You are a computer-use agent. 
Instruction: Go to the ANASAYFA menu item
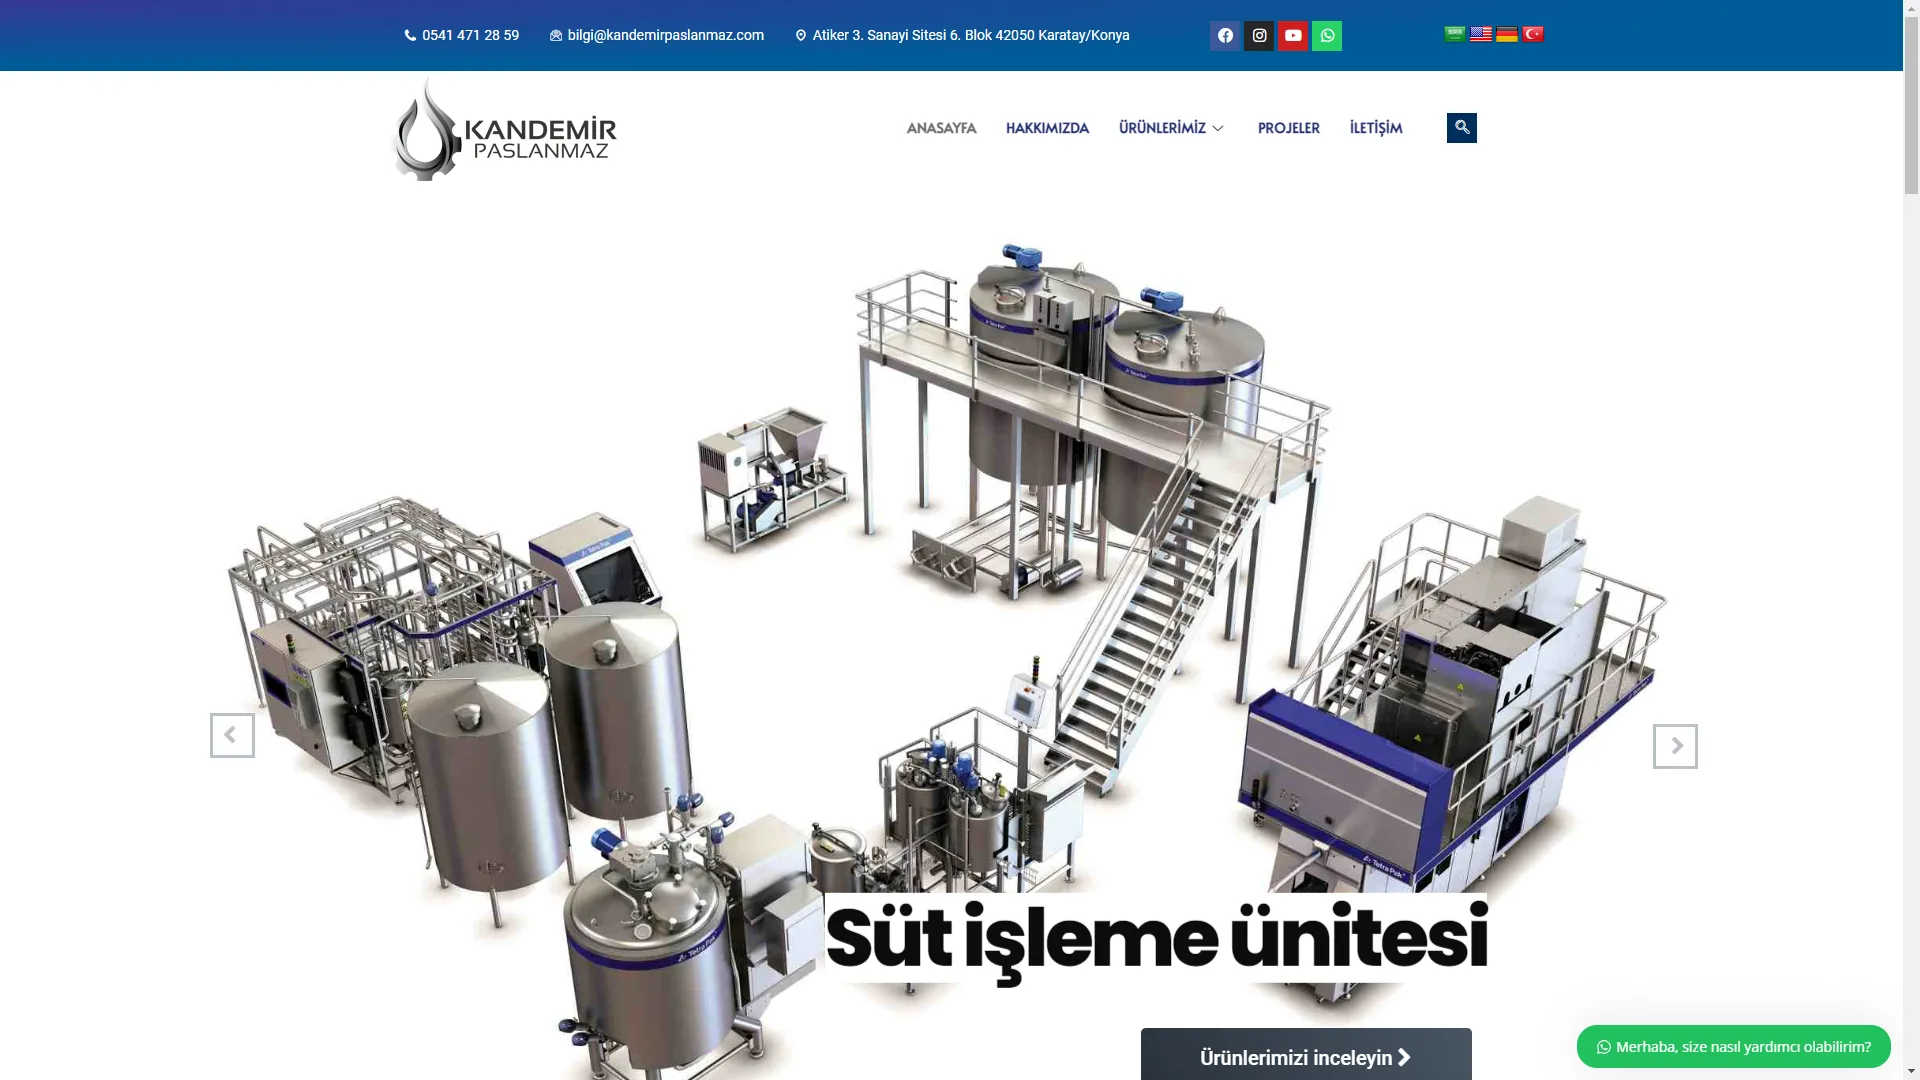pyautogui.click(x=941, y=128)
